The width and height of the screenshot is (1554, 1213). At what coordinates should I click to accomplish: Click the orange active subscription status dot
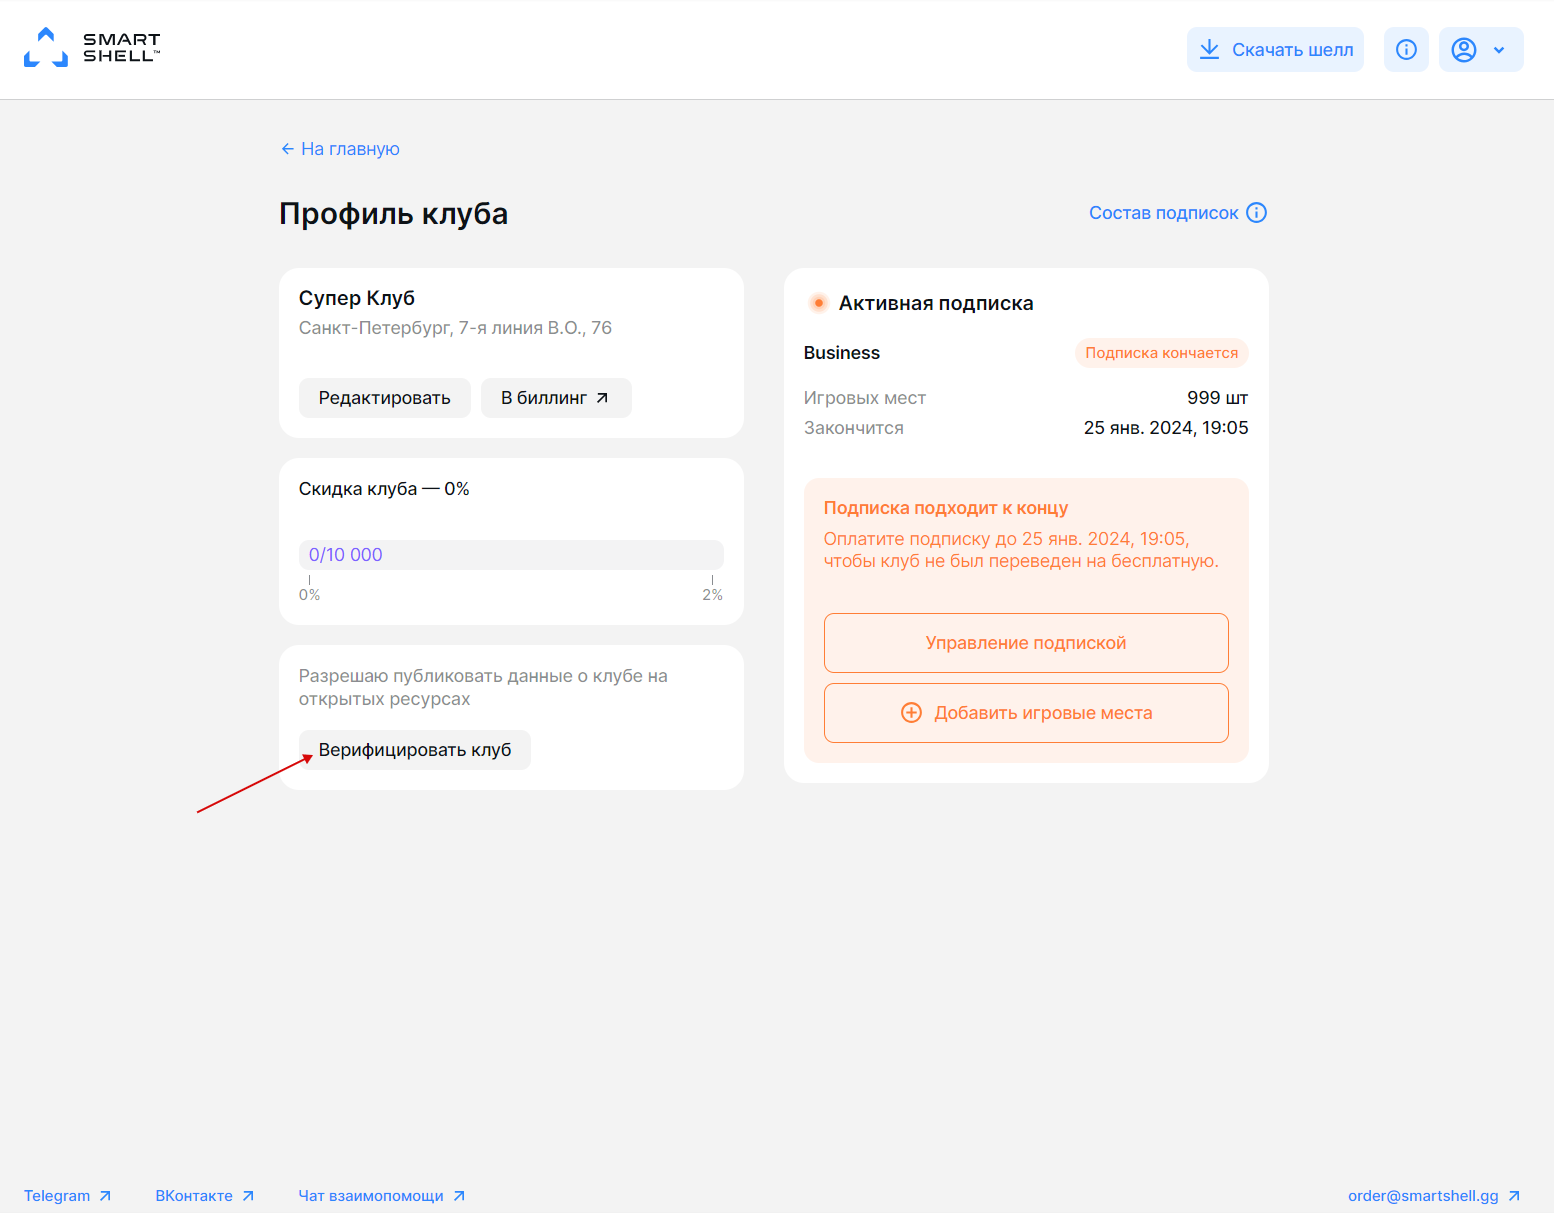pos(818,303)
